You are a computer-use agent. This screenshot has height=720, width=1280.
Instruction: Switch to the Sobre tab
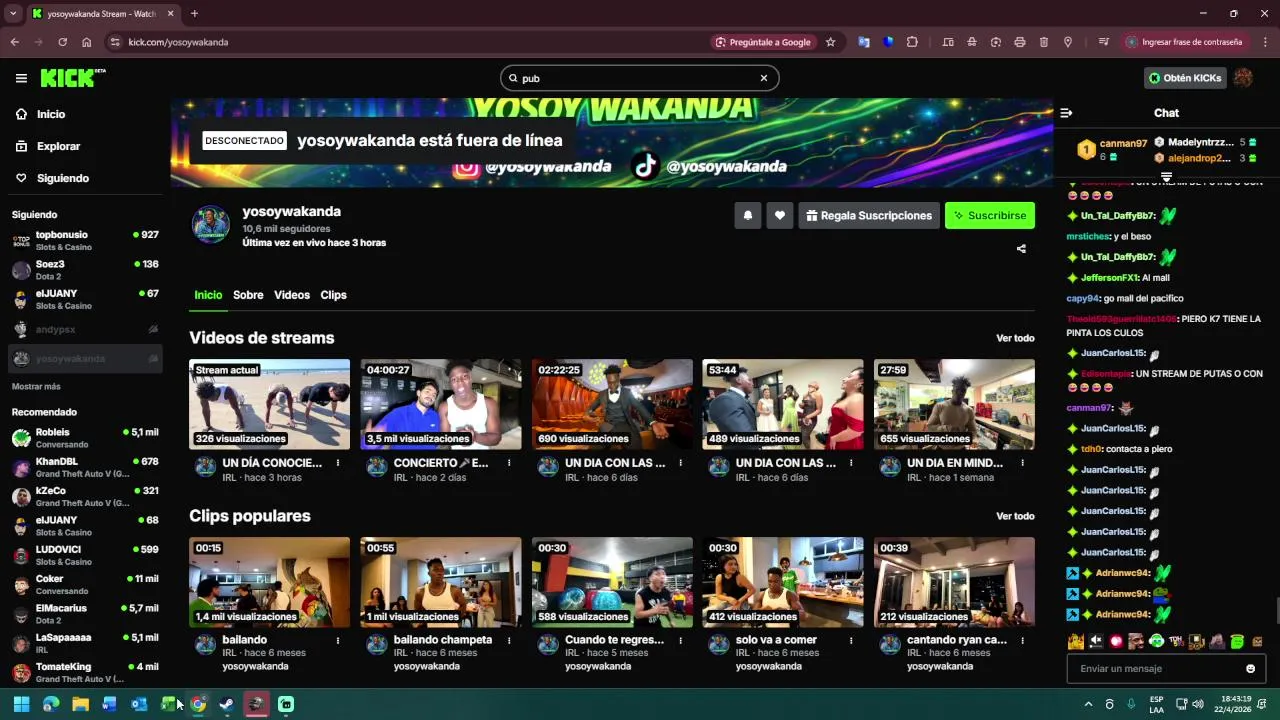248,295
